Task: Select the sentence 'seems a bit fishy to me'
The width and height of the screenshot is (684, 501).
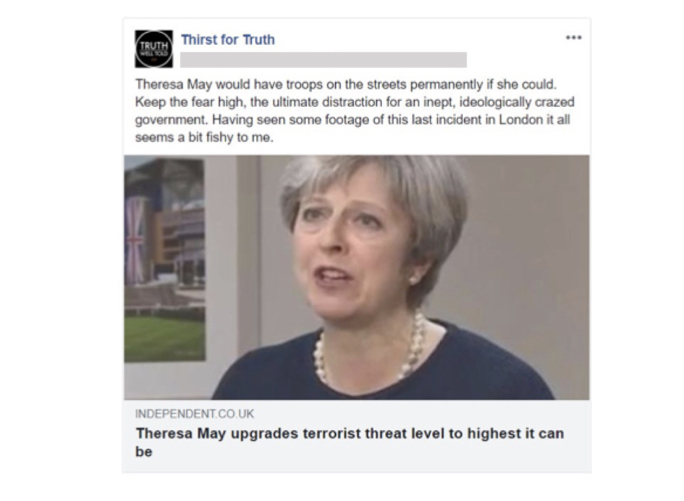Action: (x=204, y=137)
